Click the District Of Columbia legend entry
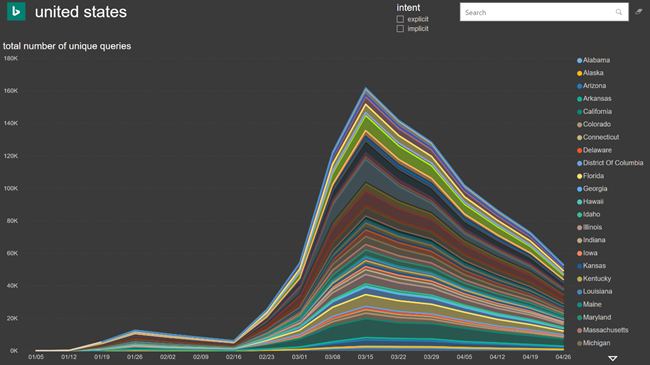Viewport: 650px width, 365px height. pyautogui.click(x=610, y=163)
